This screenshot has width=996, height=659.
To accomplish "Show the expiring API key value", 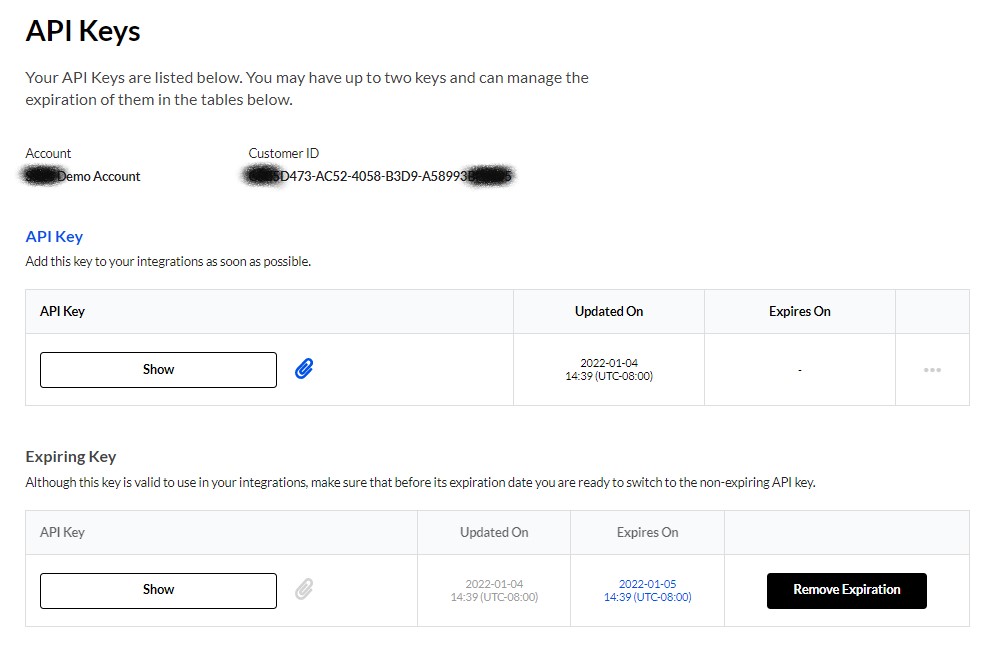I will pos(157,590).
